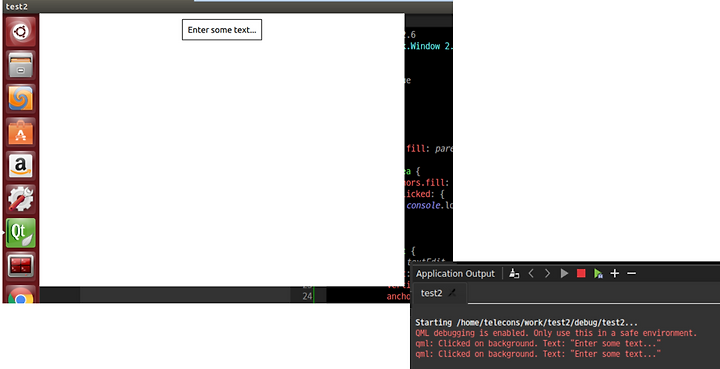Go to the previous item in Application Output

tap(531, 274)
